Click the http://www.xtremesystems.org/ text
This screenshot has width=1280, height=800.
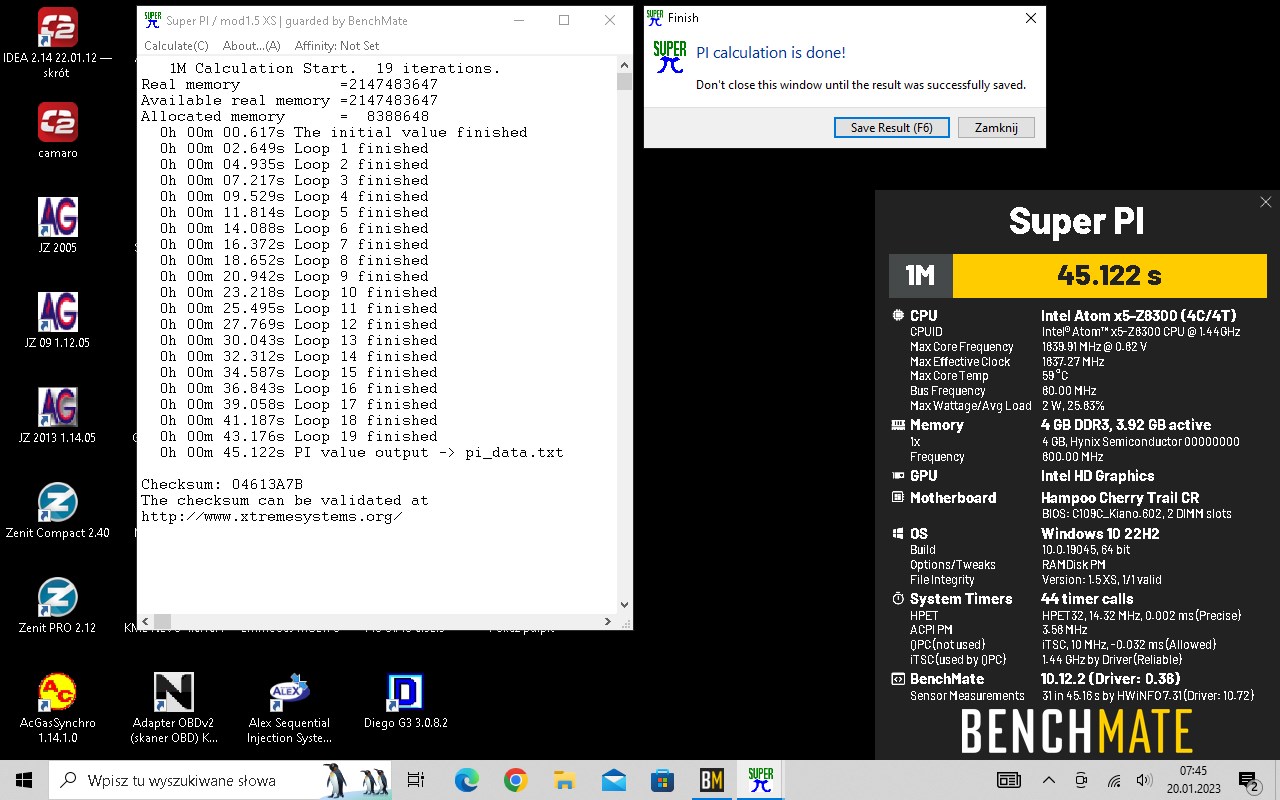coord(271,516)
